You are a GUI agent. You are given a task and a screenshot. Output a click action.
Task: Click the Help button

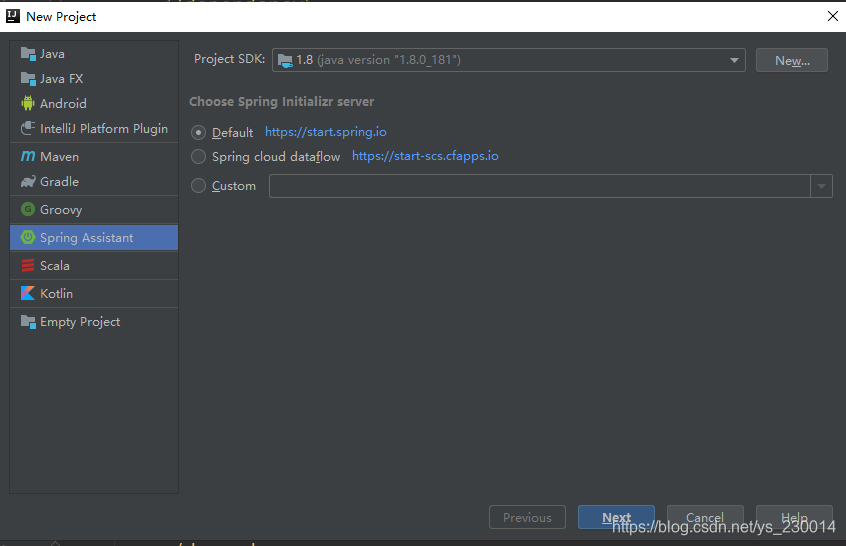click(794, 517)
